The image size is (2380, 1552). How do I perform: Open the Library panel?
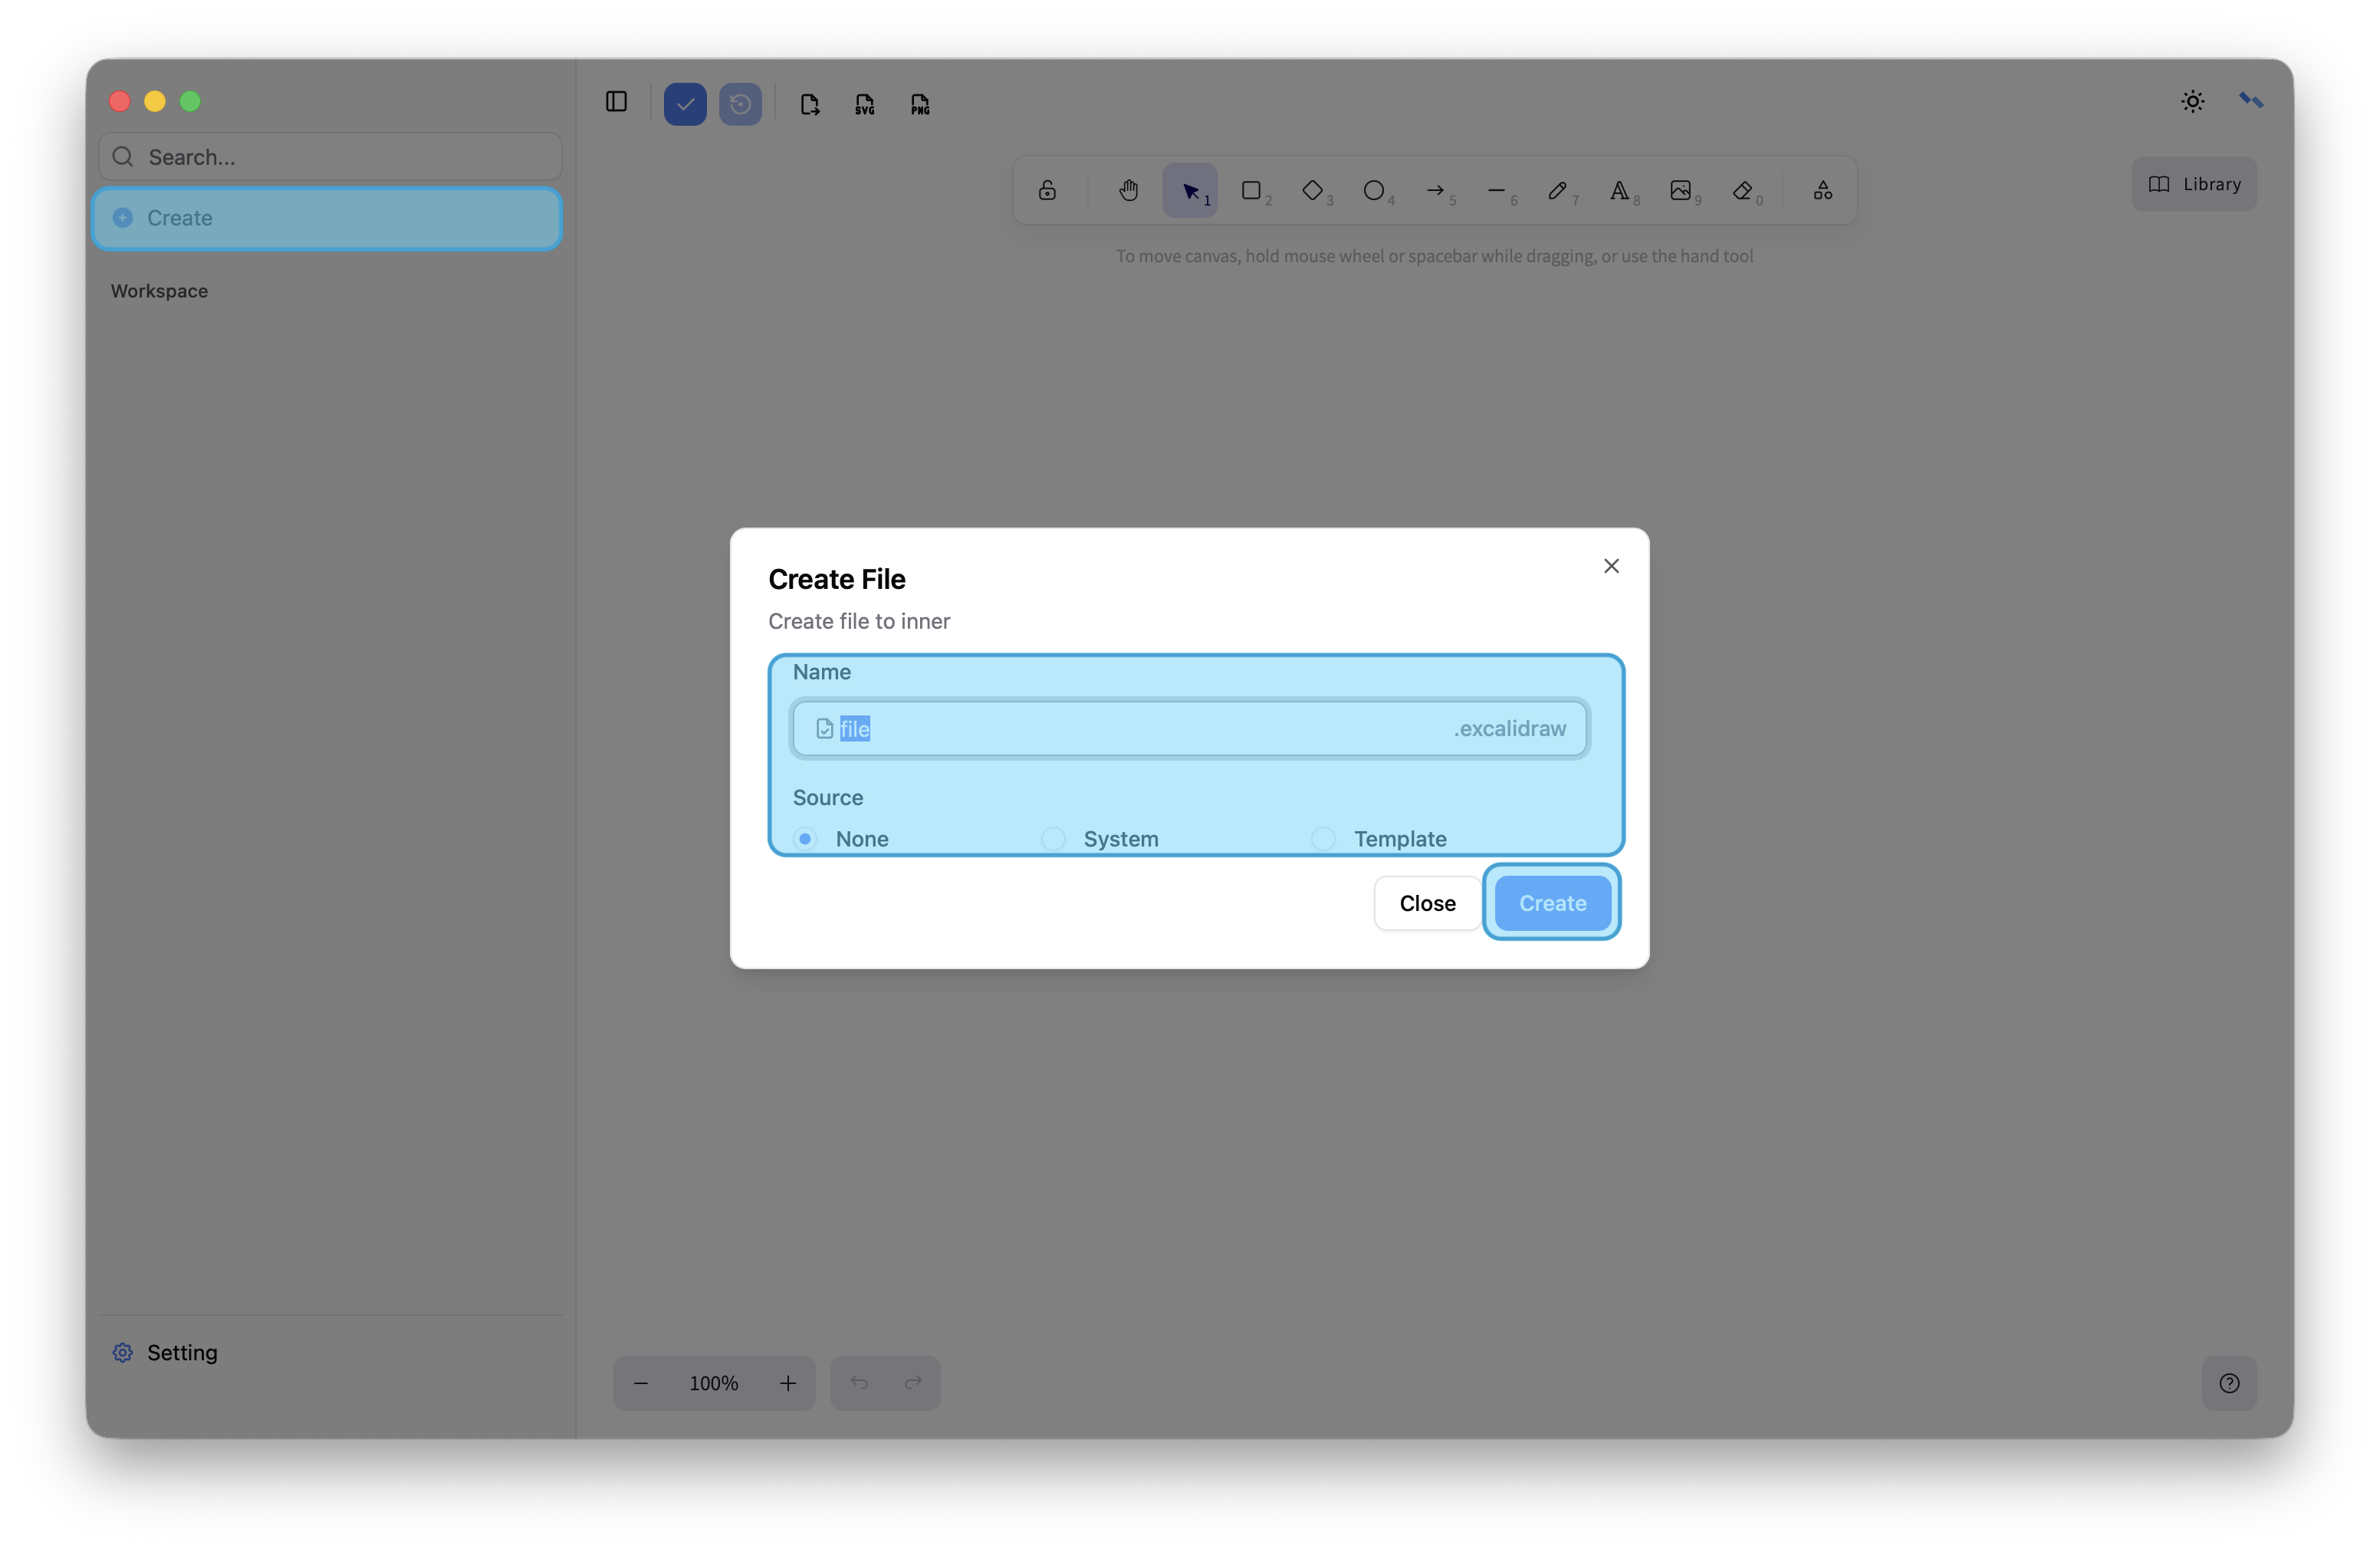(2194, 184)
